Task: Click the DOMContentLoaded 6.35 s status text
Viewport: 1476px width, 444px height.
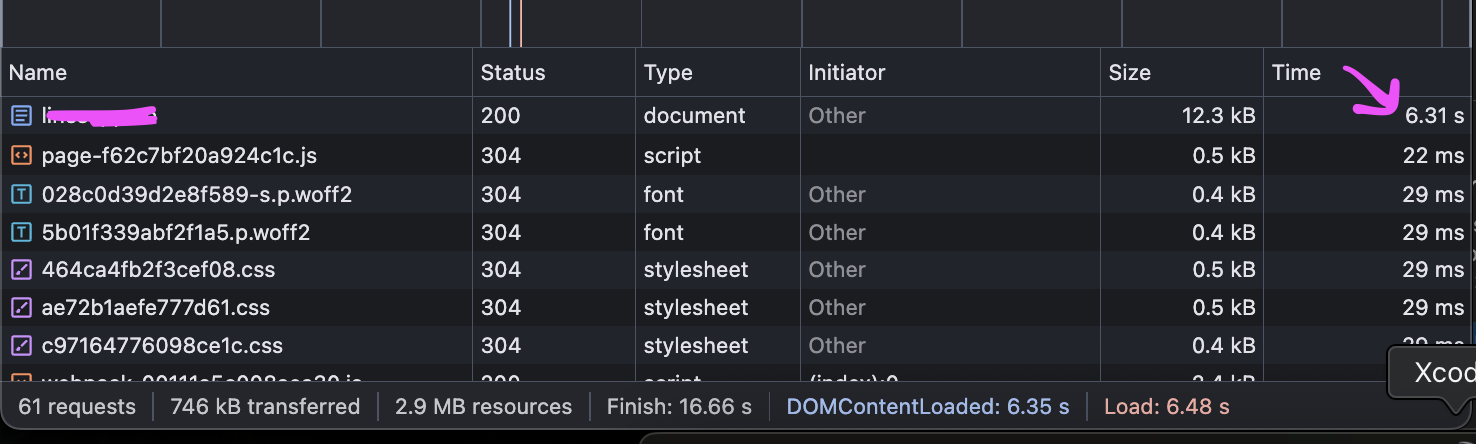Action: tap(927, 407)
